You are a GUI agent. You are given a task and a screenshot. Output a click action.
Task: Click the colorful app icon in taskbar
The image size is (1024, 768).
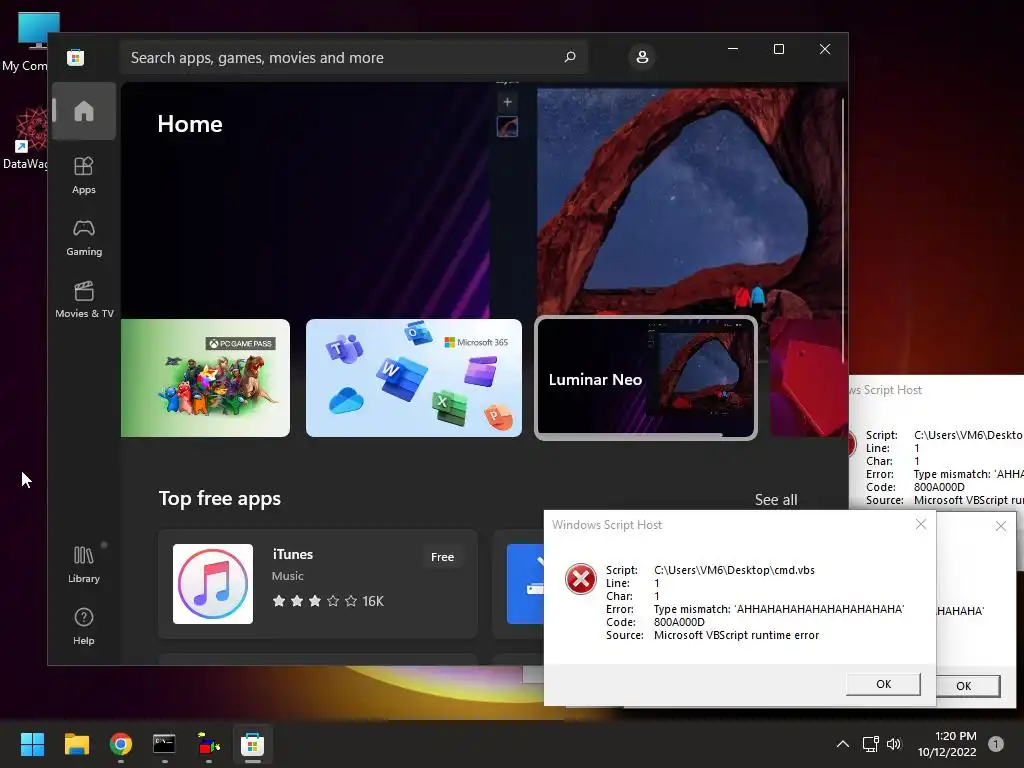coord(208,744)
